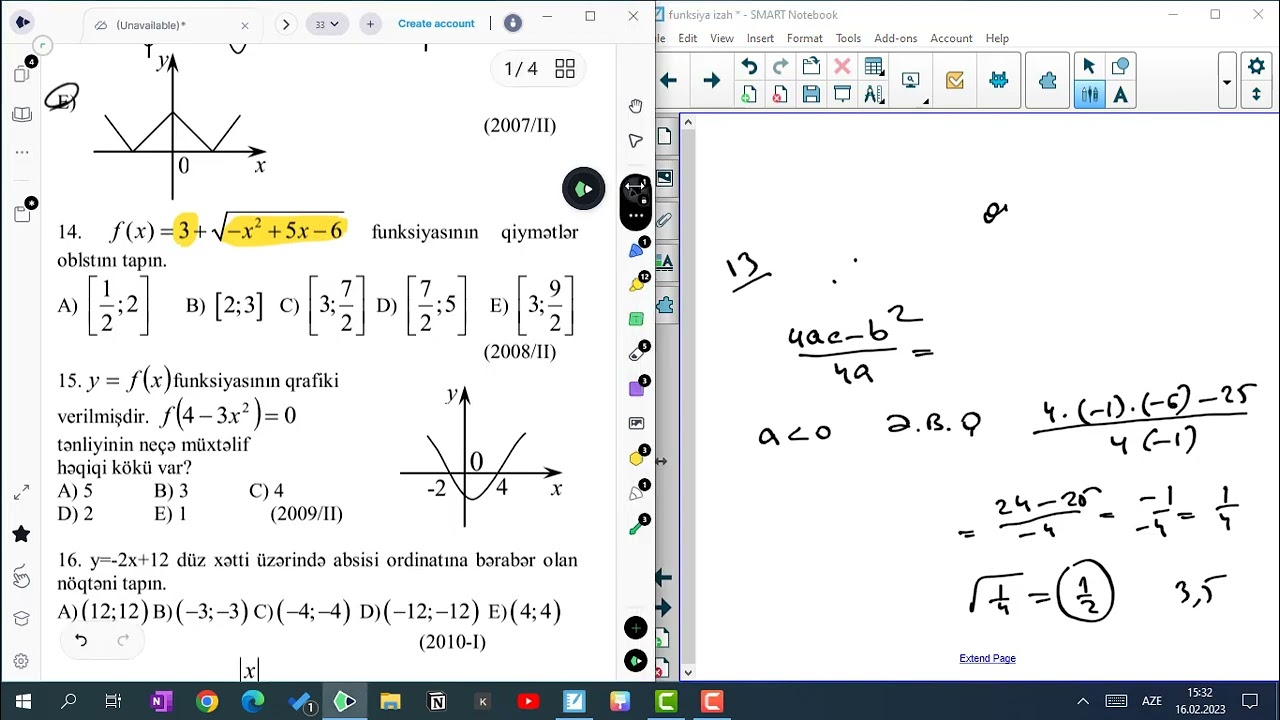Open the 33 zoom dropdown
The image size is (1280, 720).
point(327,24)
